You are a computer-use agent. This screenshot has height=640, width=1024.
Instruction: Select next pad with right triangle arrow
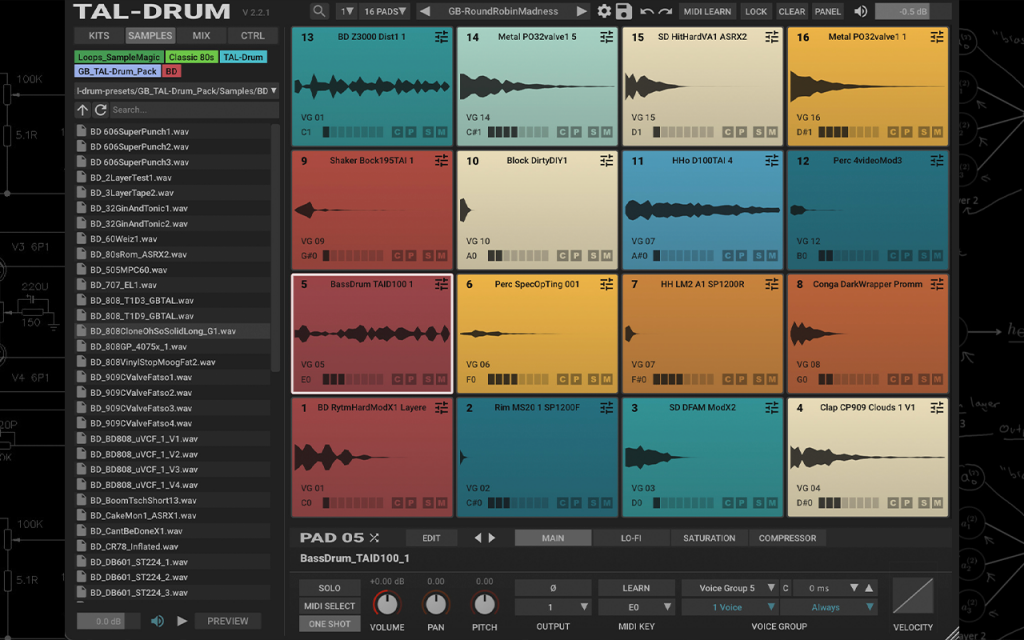tap(492, 537)
